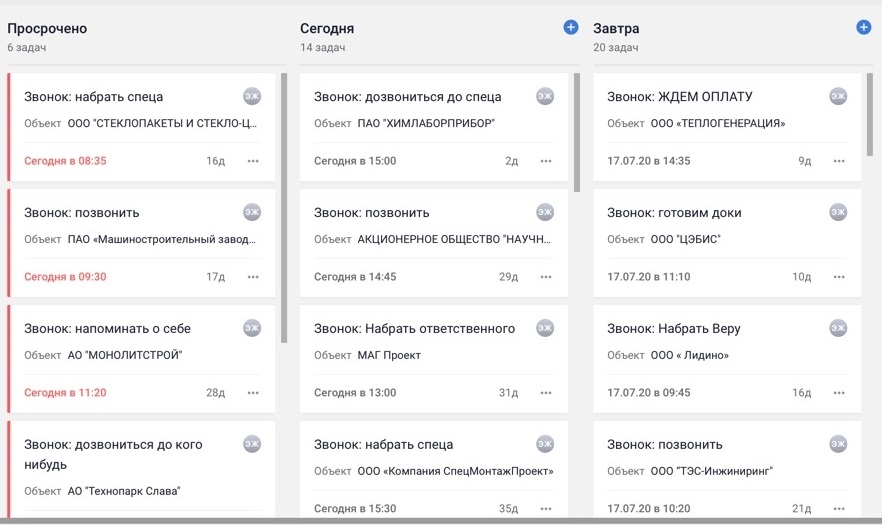Image resolution: width=882 pixels, height=525 pixels.
Task: Add a task in the Сегодня column
Action: click(571, 28)
